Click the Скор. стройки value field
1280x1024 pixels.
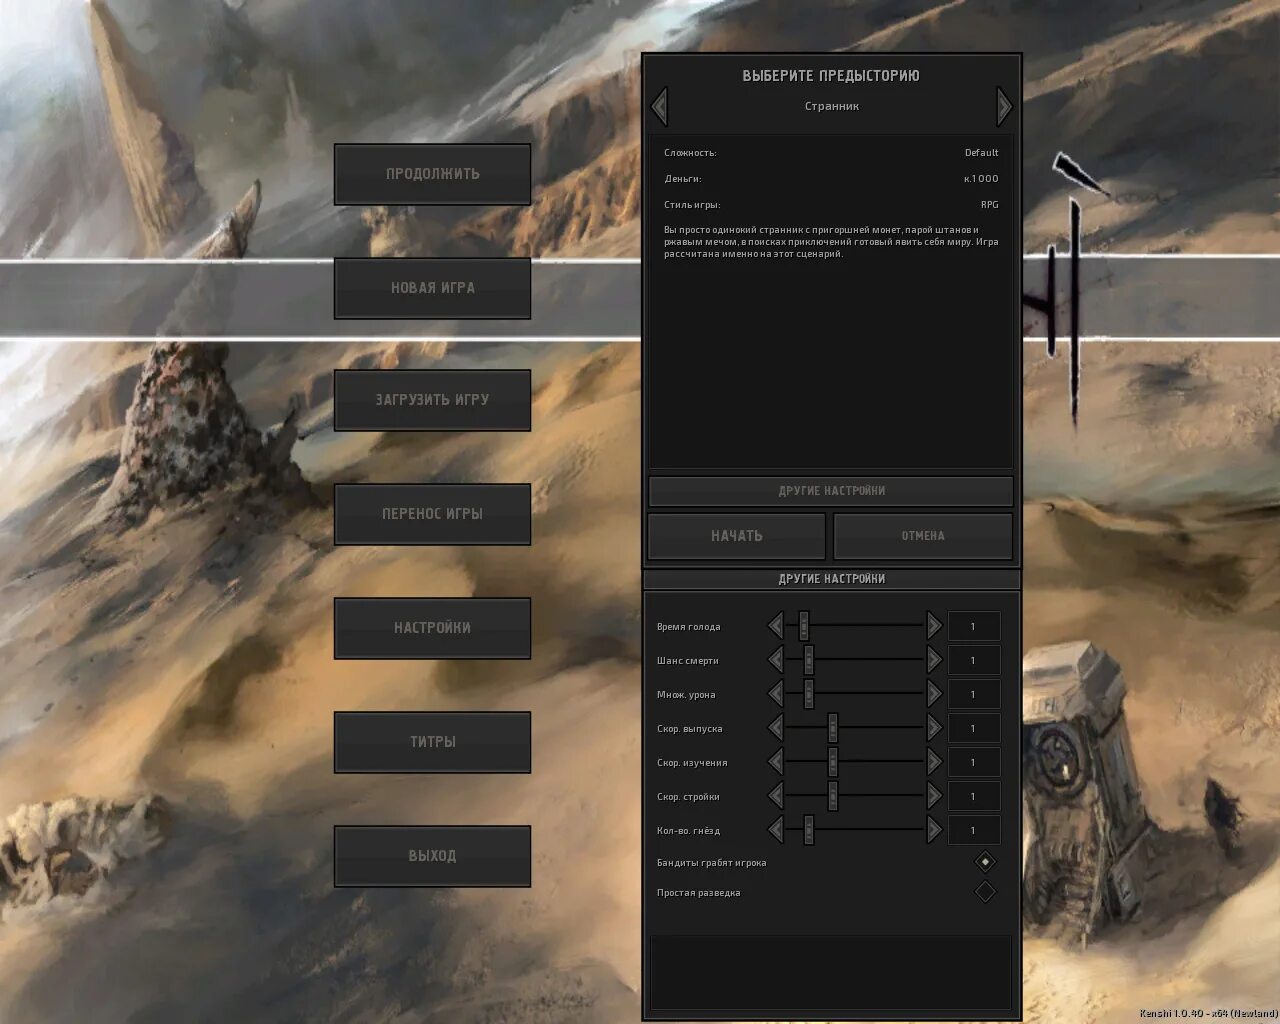point(974,796)
